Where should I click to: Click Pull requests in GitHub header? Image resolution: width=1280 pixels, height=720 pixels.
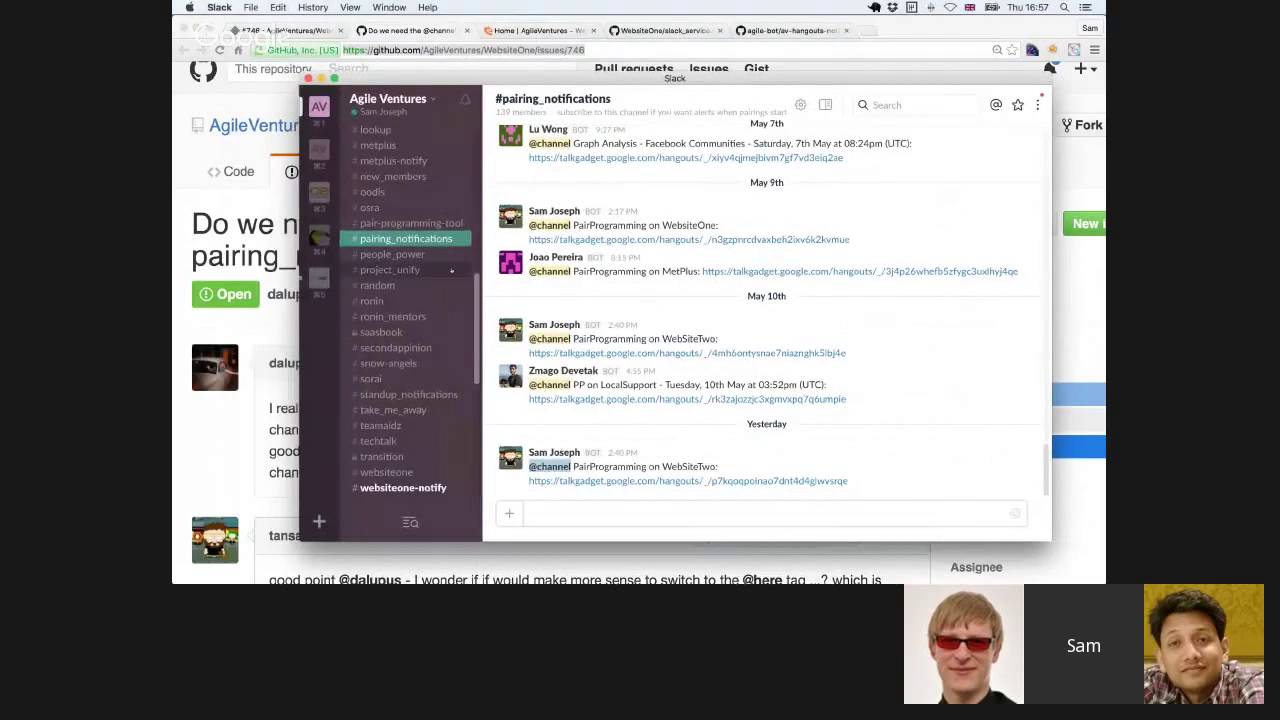(x=634, y=69)
